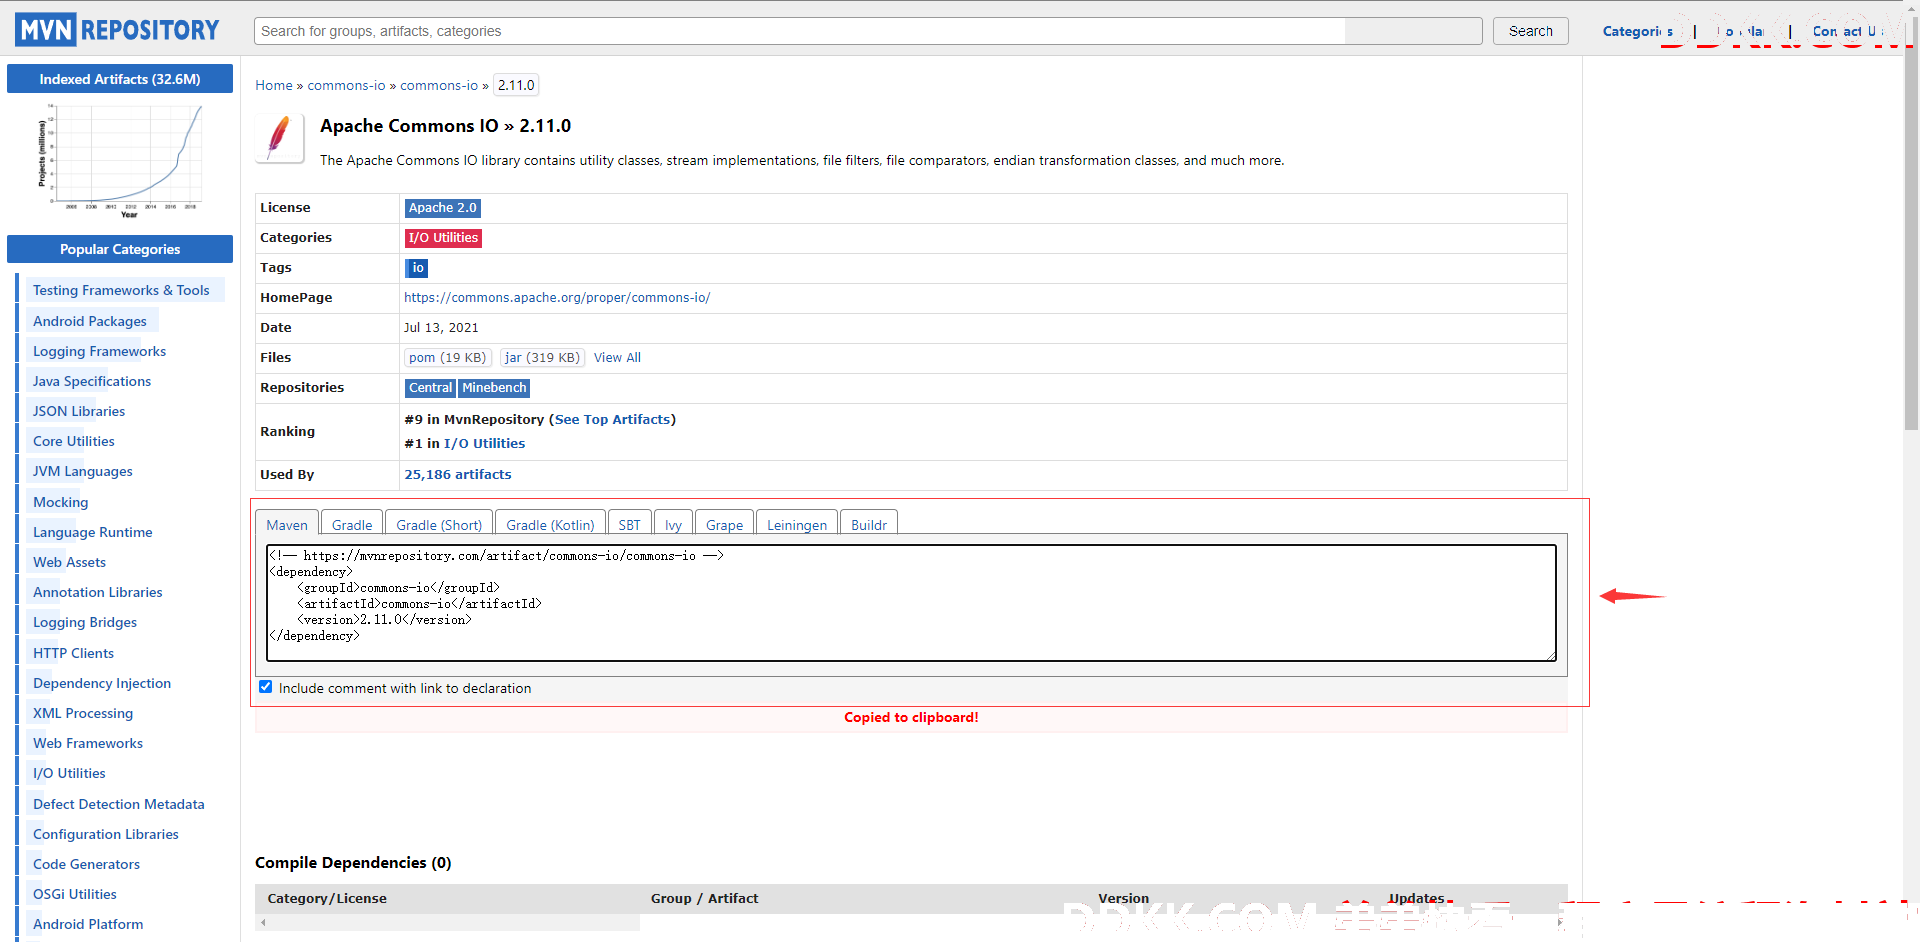Open Language Runtime category
The image size is (1920, 942).
pos(93,532)
